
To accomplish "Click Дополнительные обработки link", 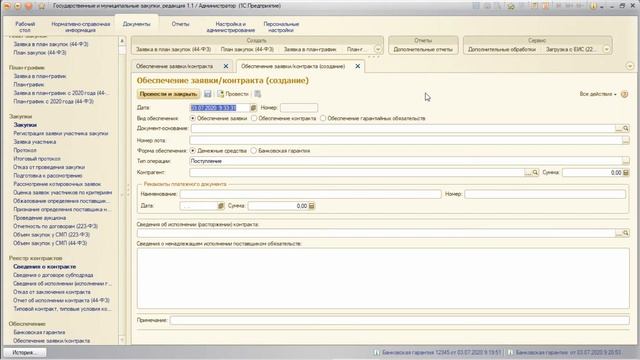I will pos(502,49).
